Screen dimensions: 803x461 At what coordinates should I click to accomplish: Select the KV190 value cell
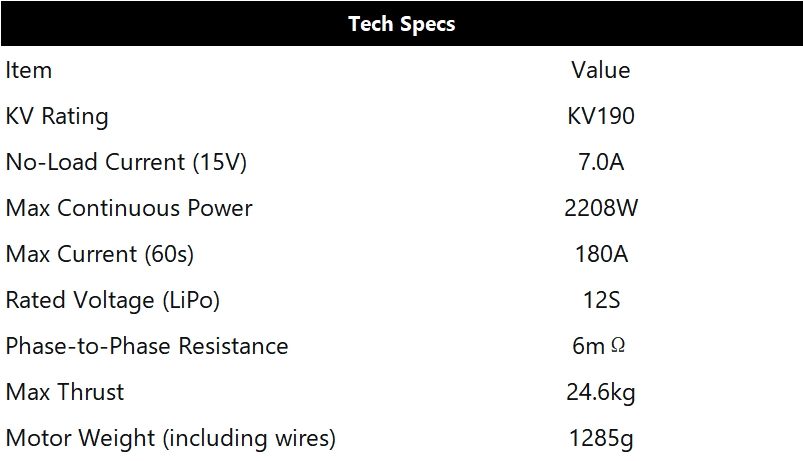coord(600,116)
